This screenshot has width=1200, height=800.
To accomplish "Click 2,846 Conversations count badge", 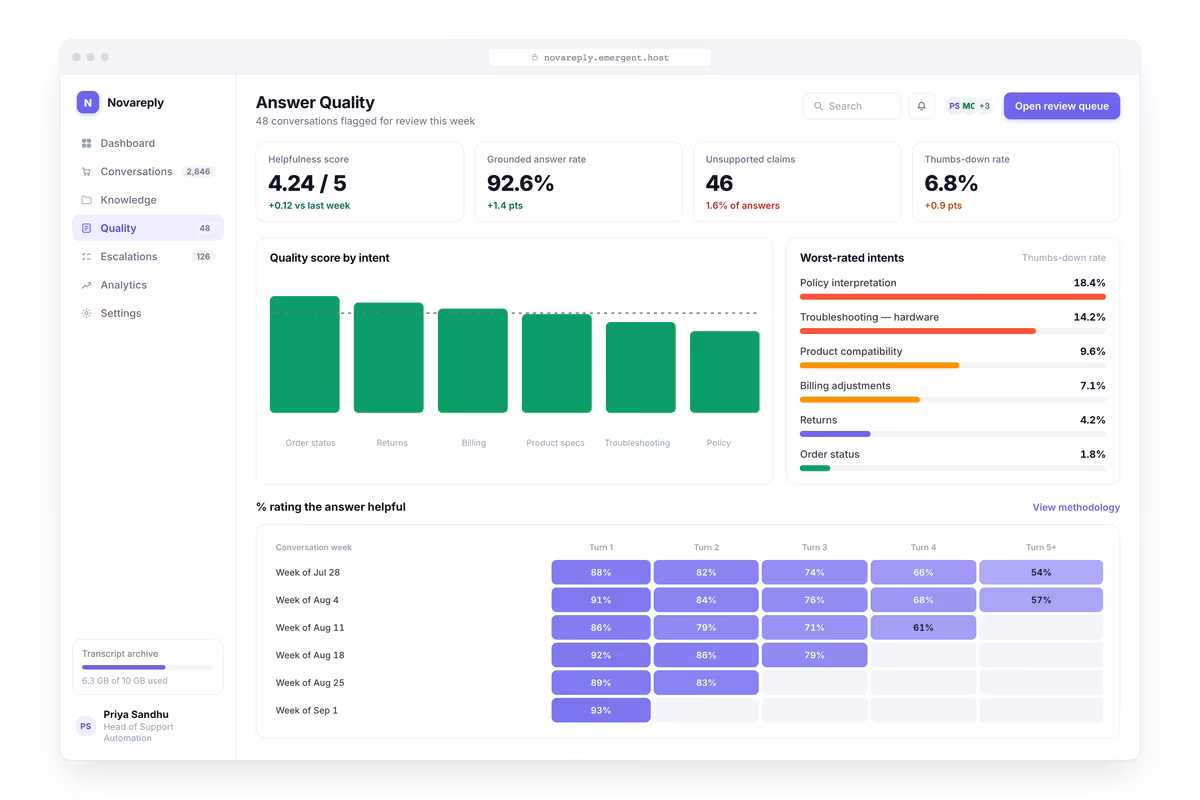I will [198, 172].
